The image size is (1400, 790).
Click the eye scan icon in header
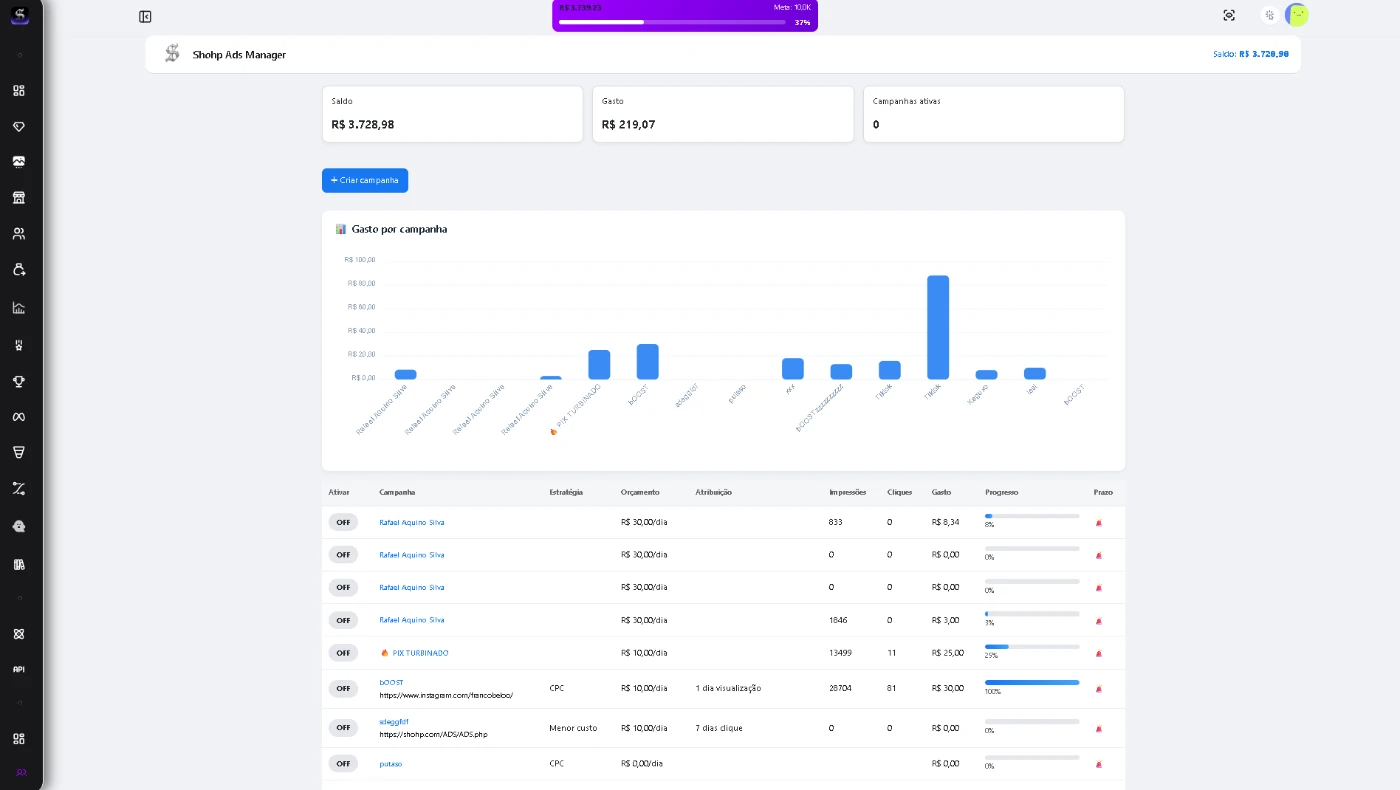click(x=1229, y=15)
